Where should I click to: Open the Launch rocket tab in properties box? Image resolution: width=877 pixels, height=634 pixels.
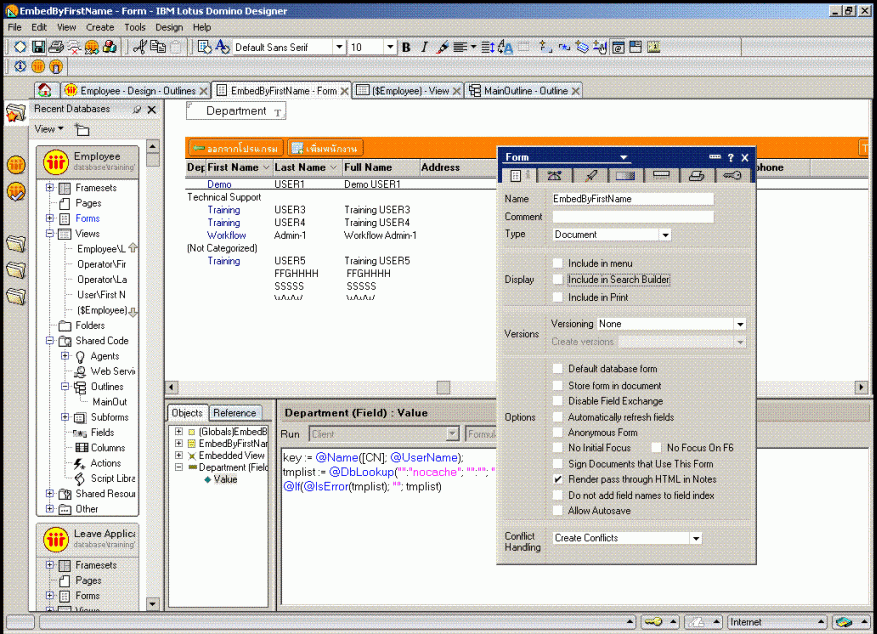pos(590,176)
